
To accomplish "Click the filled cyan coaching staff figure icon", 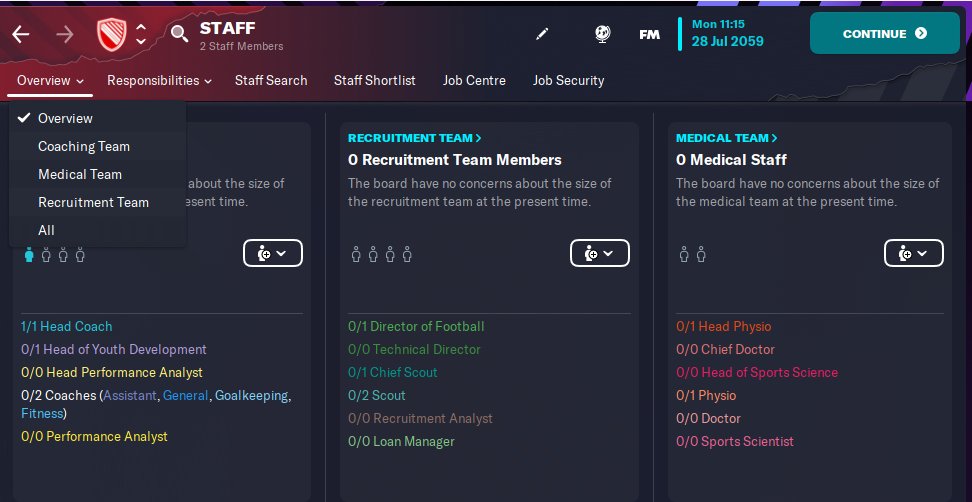I will pos(29,255).
